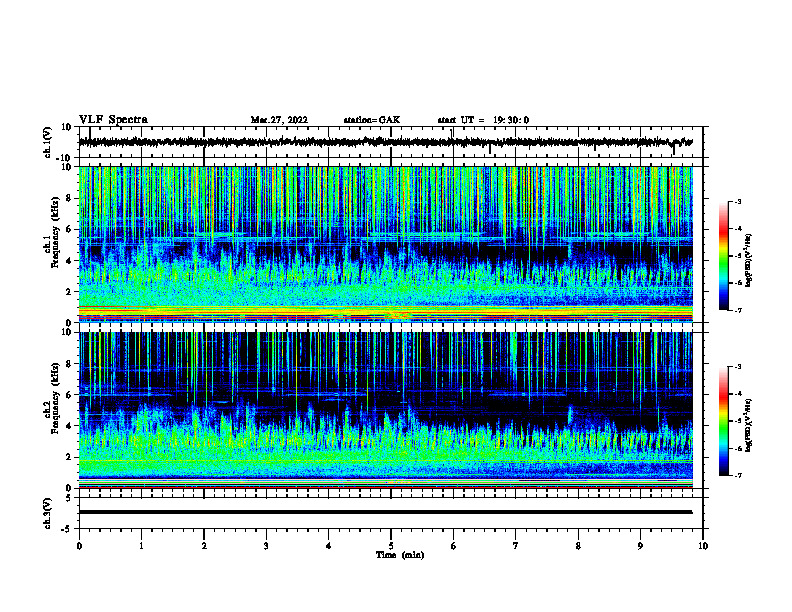Click the ch.1 spectrogram panel
Screen dimensions: 792x612
[386, 244]
